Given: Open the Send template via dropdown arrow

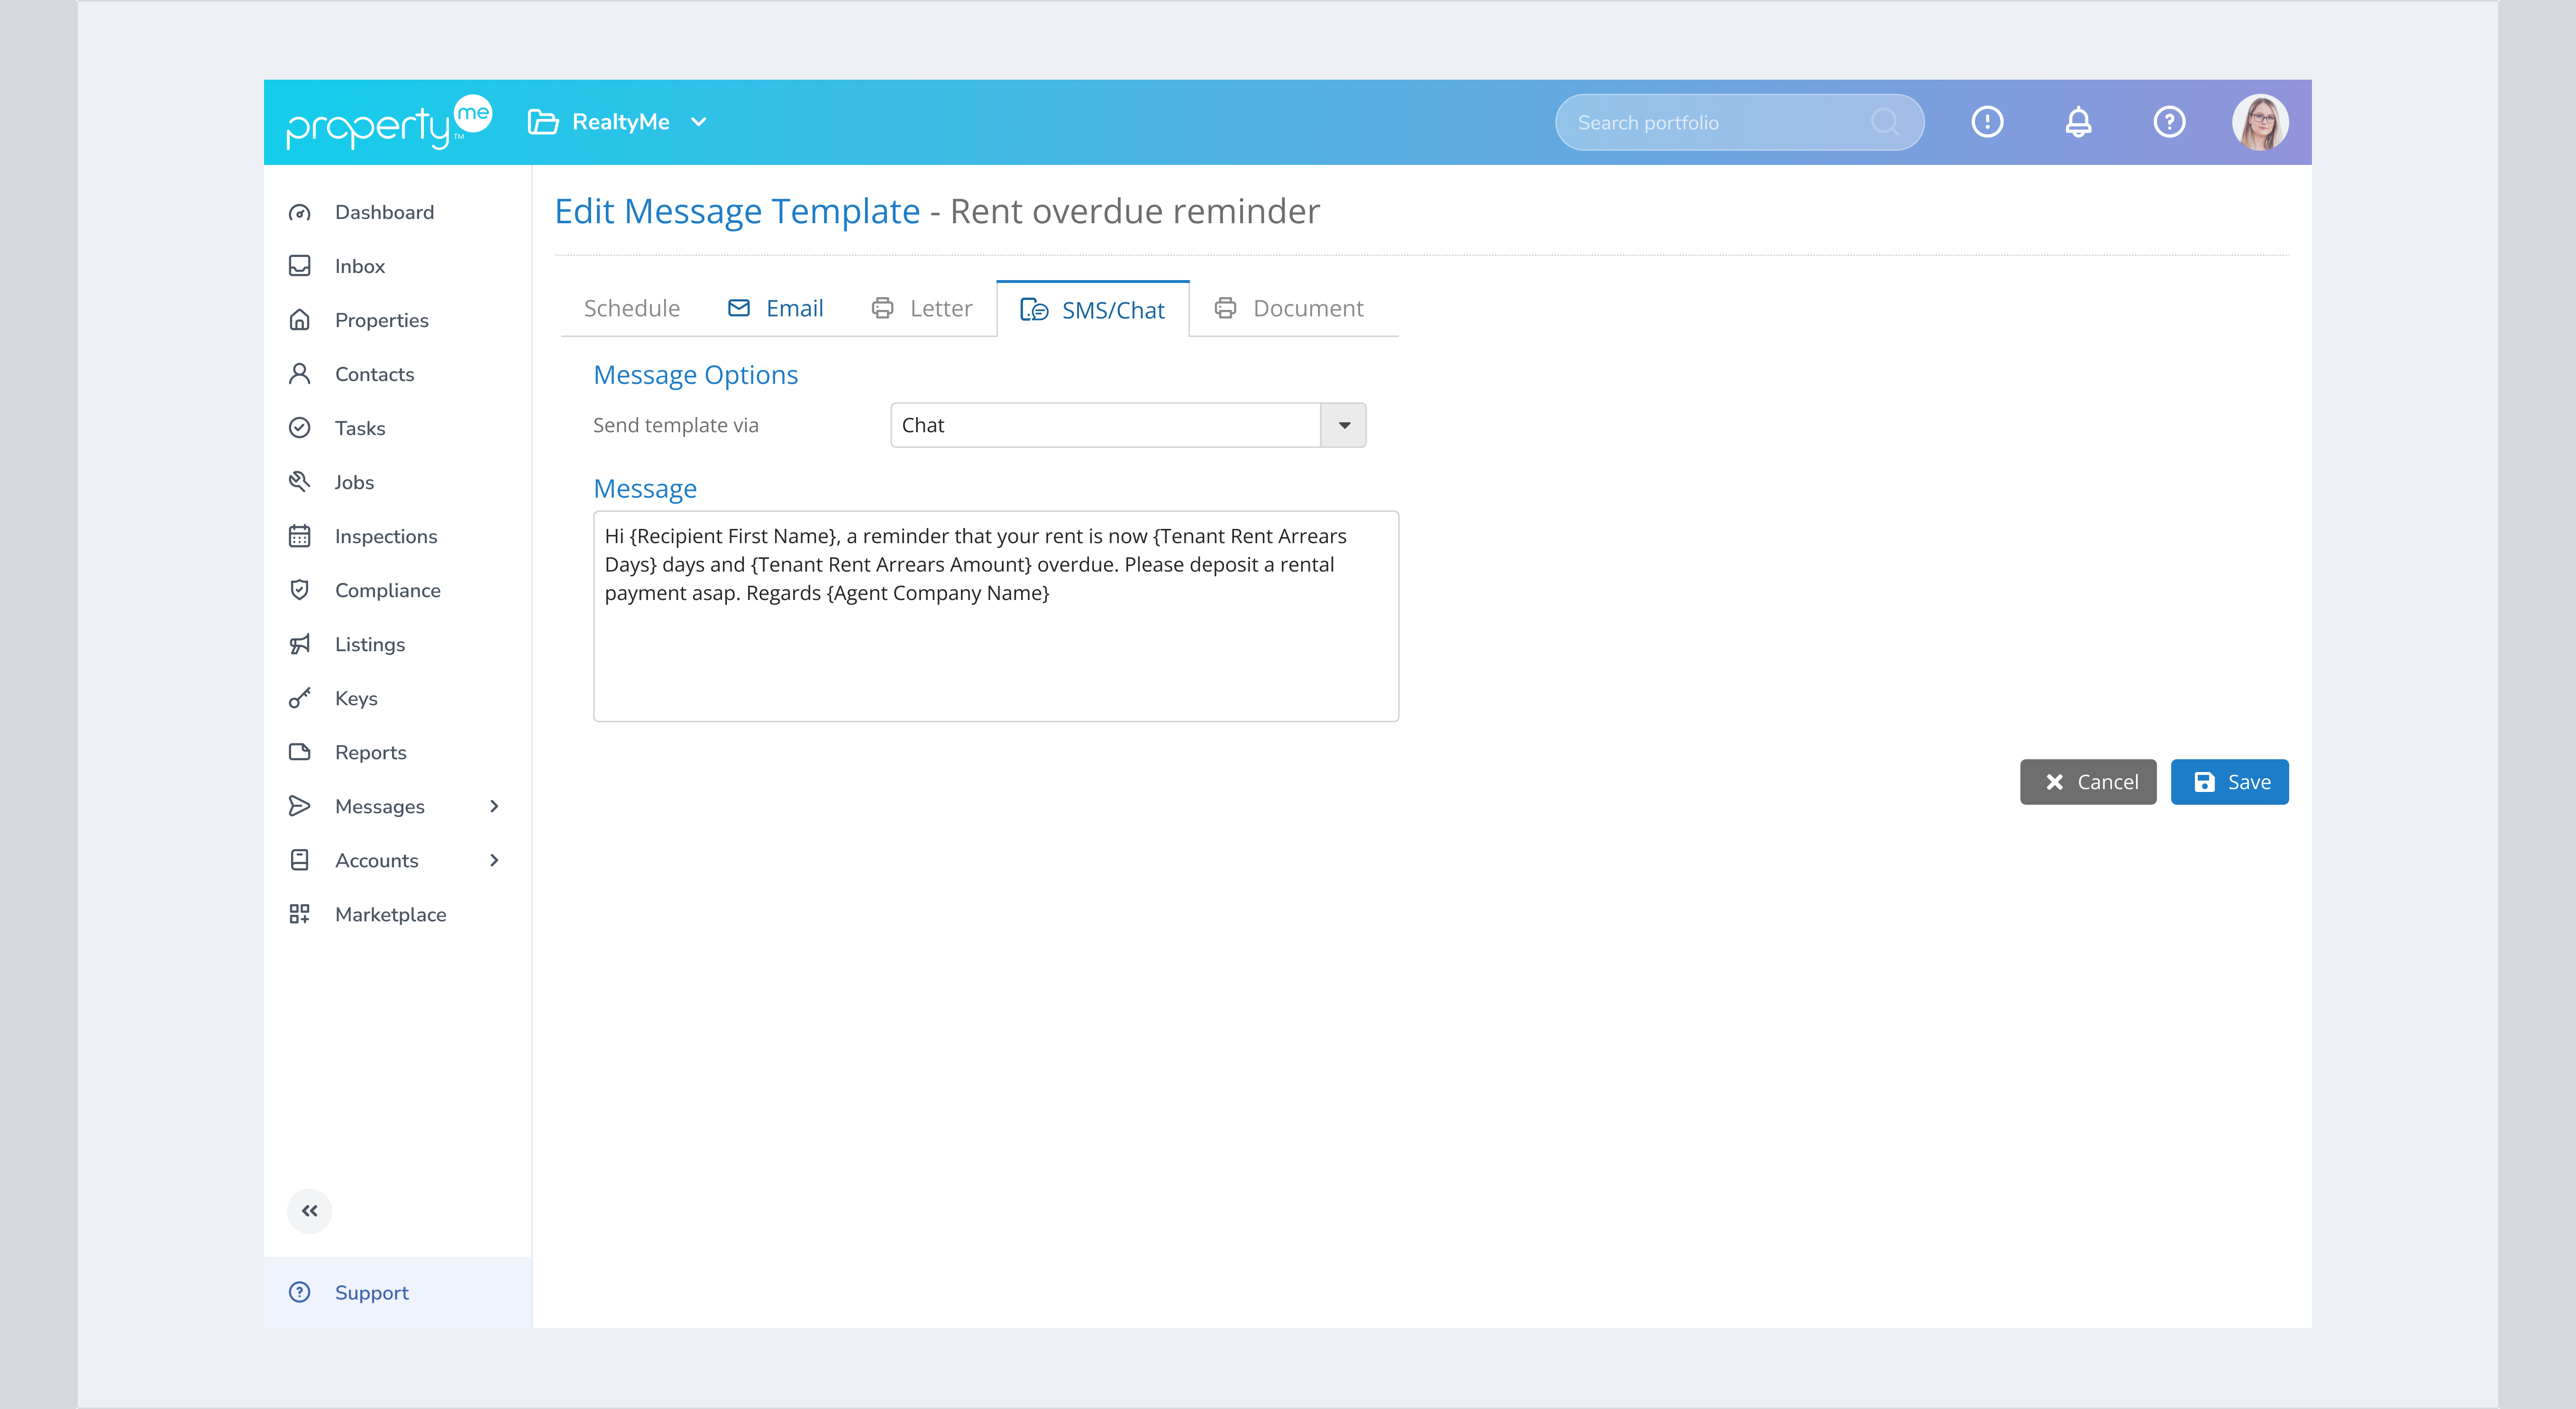Looking at the screenshot, I should coord(1344,425).
